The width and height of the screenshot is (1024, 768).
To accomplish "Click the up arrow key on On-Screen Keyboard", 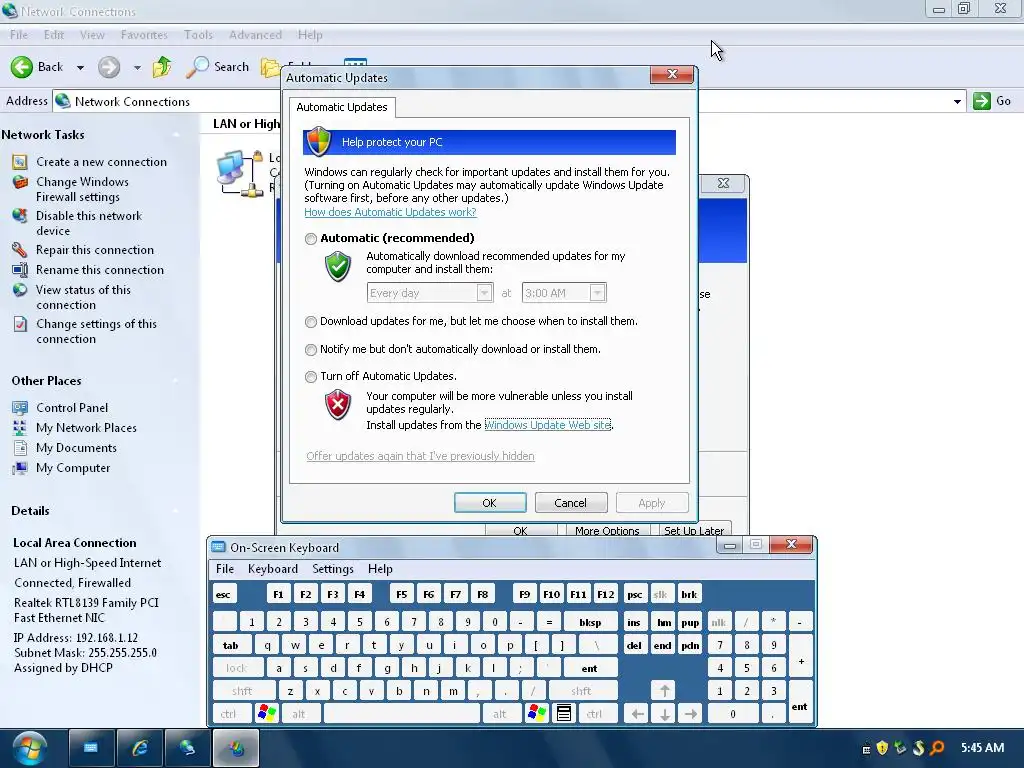I will (664, 690).
